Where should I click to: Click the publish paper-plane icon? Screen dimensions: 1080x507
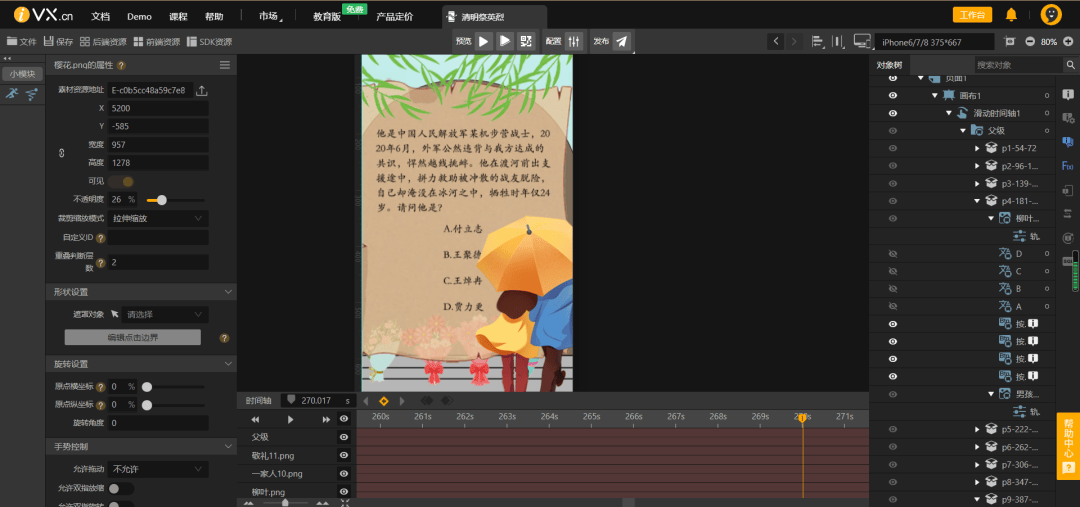coord(622,41)
